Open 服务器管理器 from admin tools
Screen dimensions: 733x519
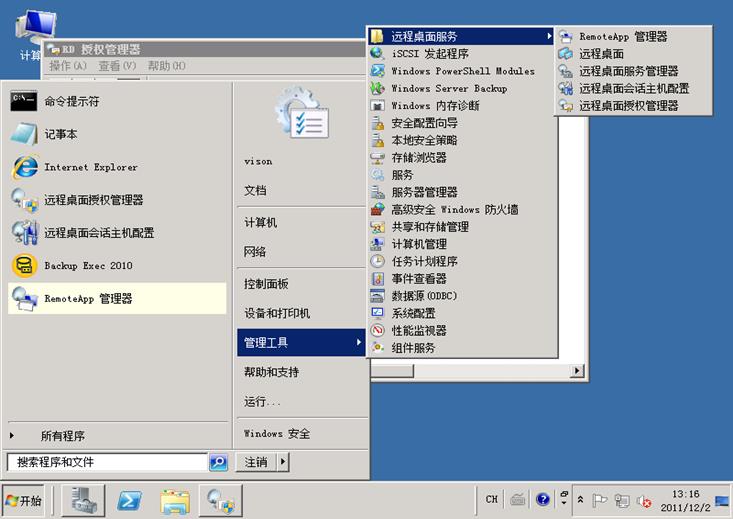[x=462, y=192]
